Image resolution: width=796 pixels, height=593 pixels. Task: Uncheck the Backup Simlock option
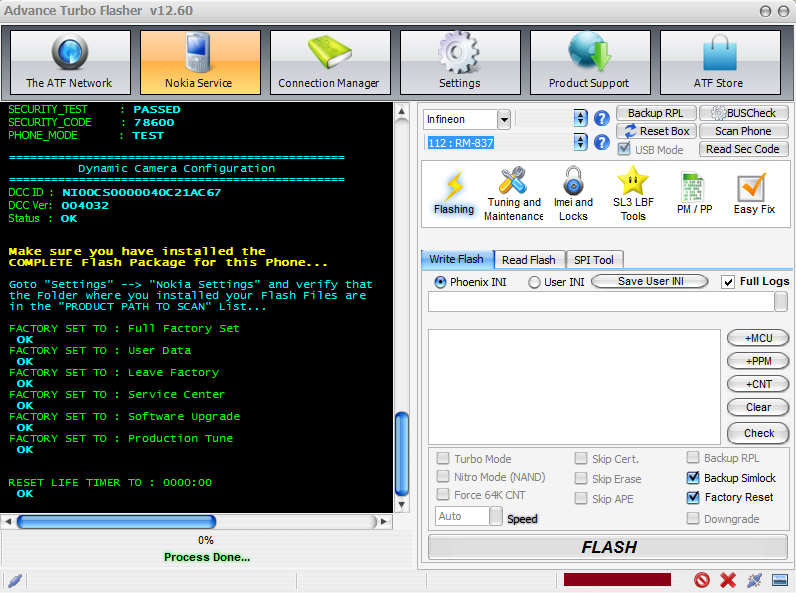pyautogui.click(x=693, y=478)
